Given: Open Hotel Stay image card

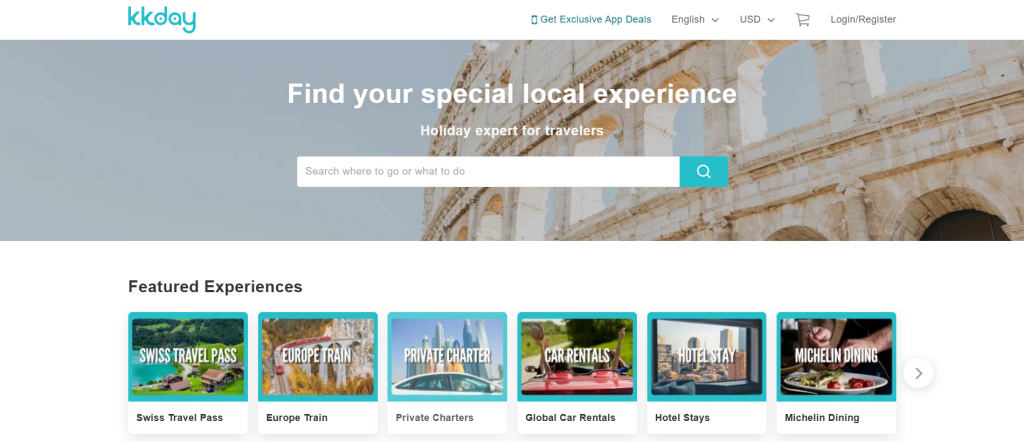Looking at the screenshot, I should pos(707,356).
